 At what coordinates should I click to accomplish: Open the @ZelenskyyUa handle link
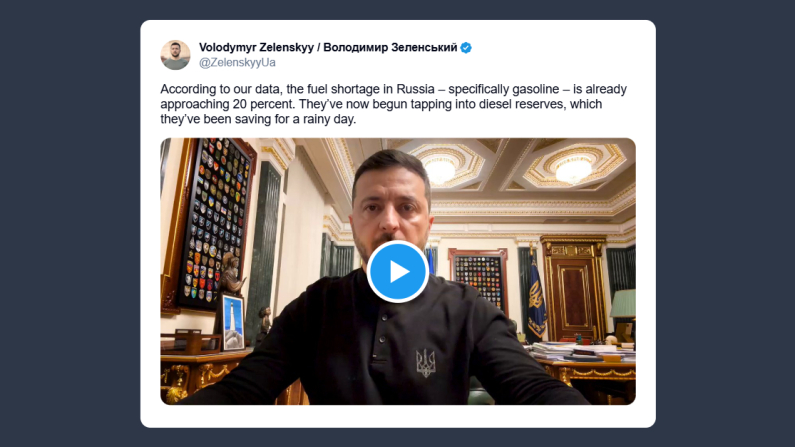pyautogui.click(x=237, y=62)
